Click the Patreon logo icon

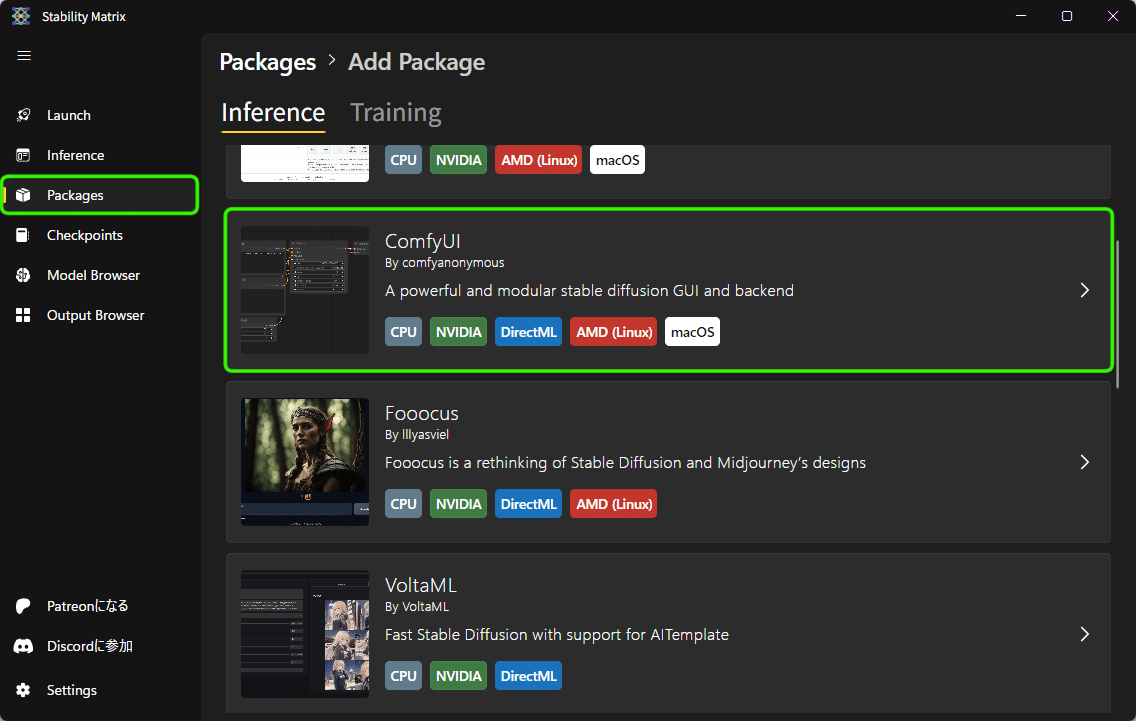pyautogui.click(x=23, y=606)
